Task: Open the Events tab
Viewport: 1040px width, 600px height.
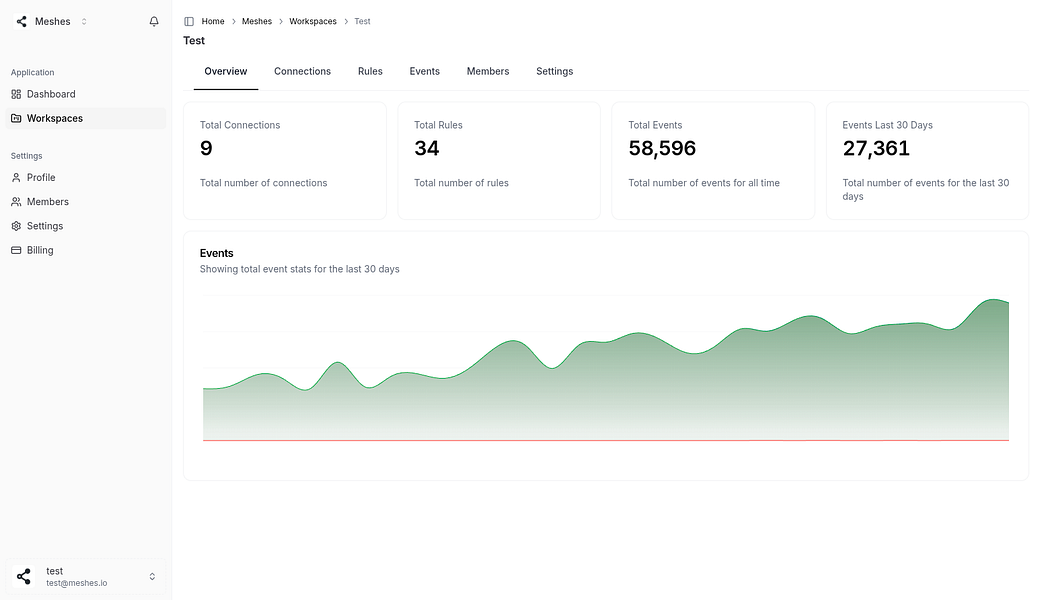Action: [x=424, y=71]
